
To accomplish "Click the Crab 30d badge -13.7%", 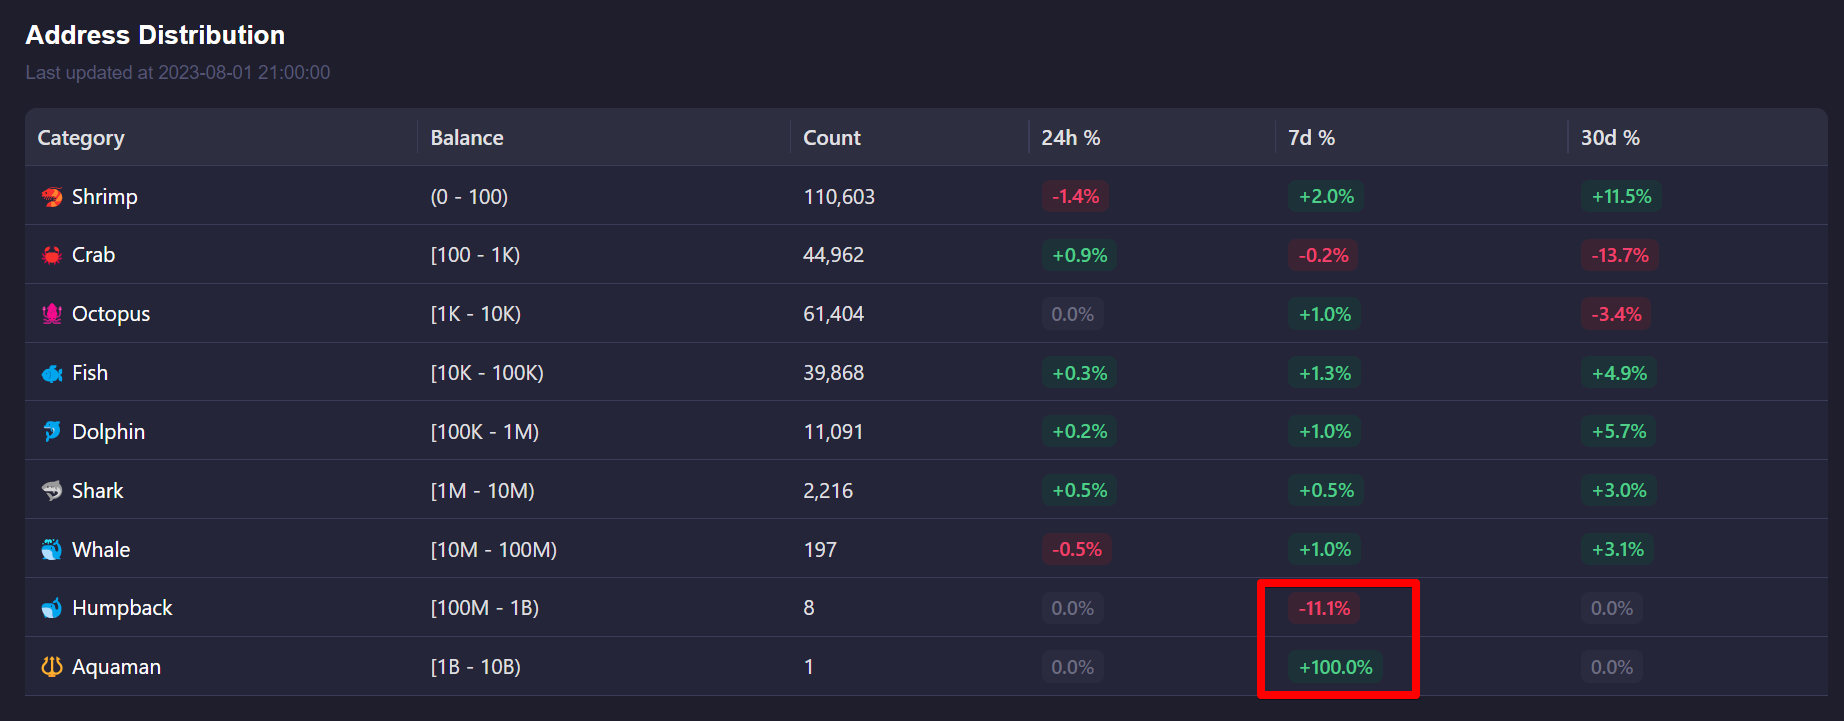I will pyautogui.click(x=1620, y=255).
